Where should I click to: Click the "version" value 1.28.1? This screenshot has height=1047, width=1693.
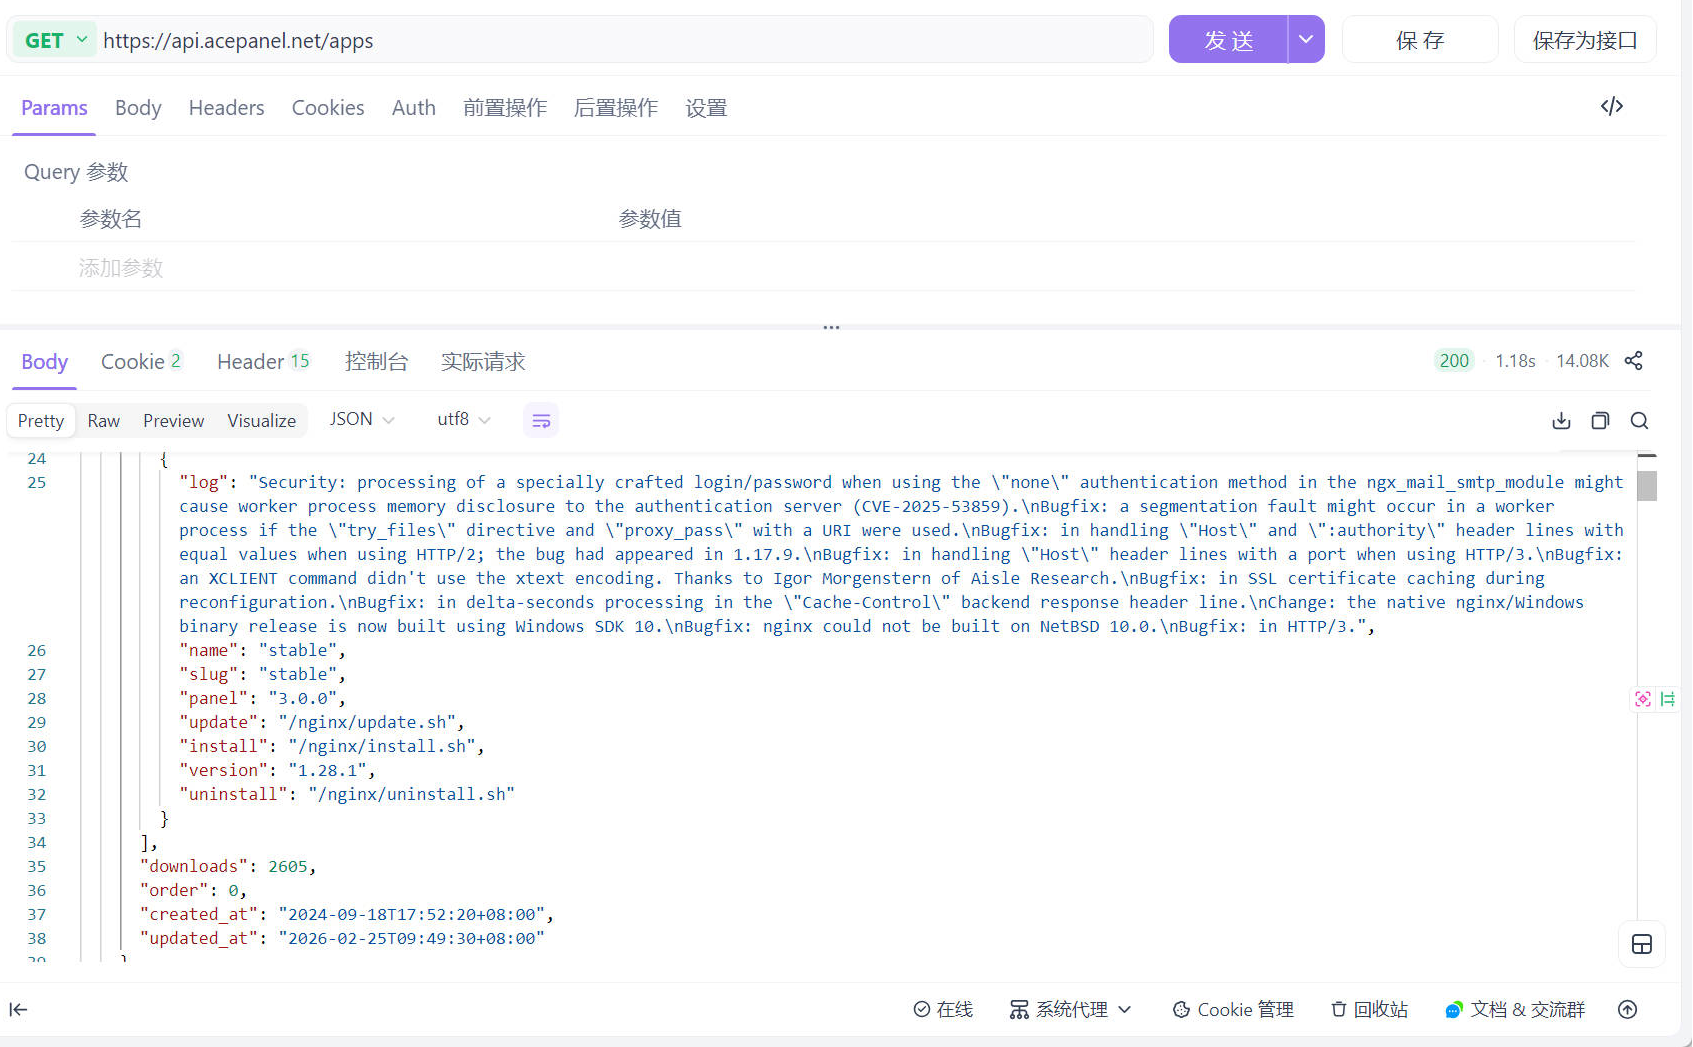tap(327, 770)
